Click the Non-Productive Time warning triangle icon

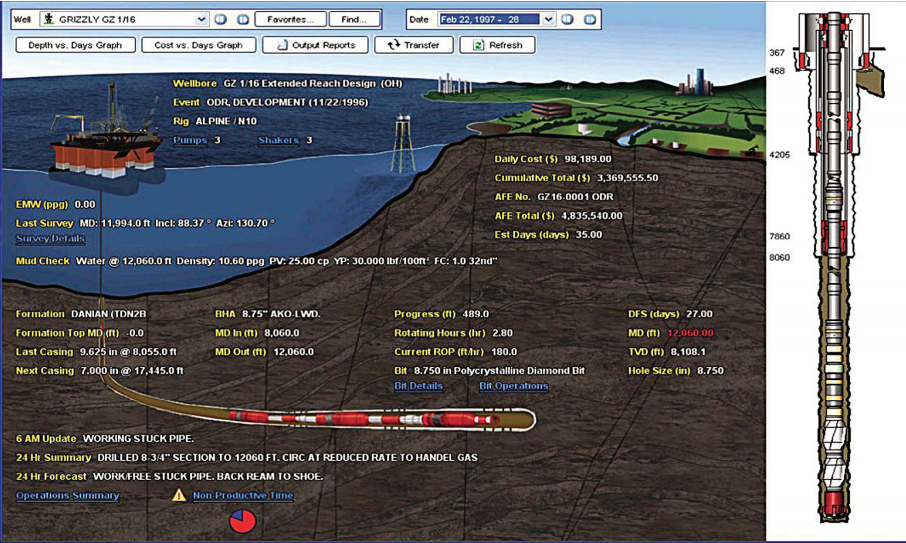pyautogui.click(x=178, y=495)
